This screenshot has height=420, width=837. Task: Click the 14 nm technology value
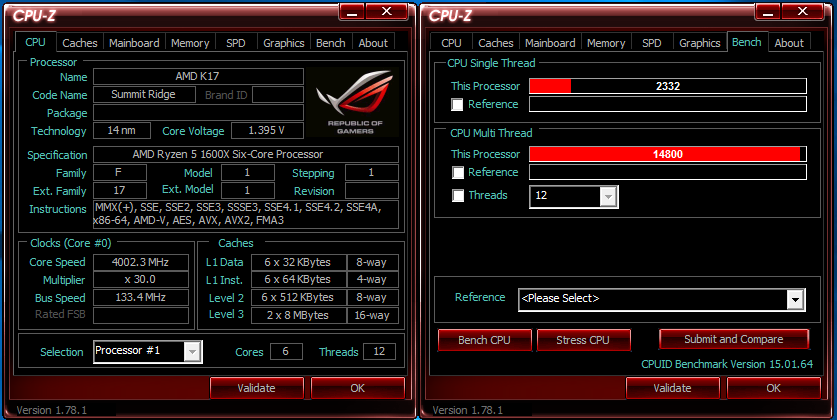pyautogui.click(x=121, y=130)
